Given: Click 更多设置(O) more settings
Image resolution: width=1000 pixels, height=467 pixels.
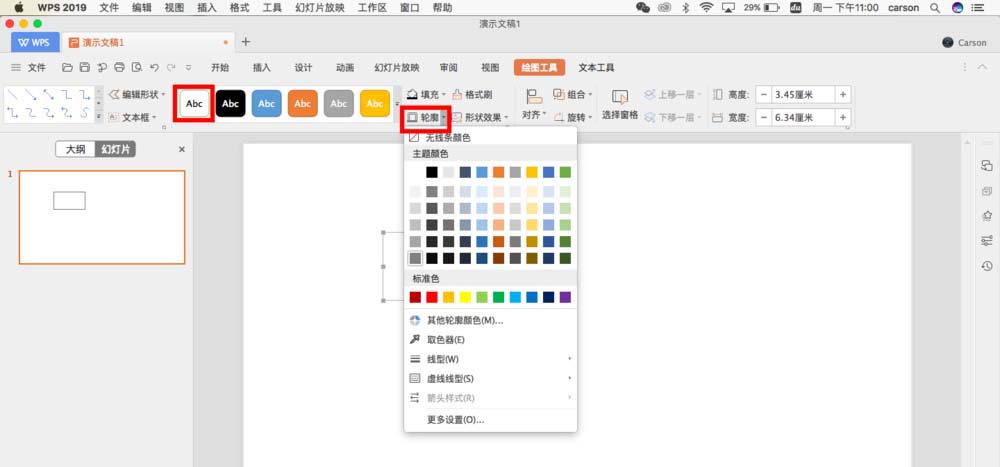Looking at the screenshot, I should point(455,420).
